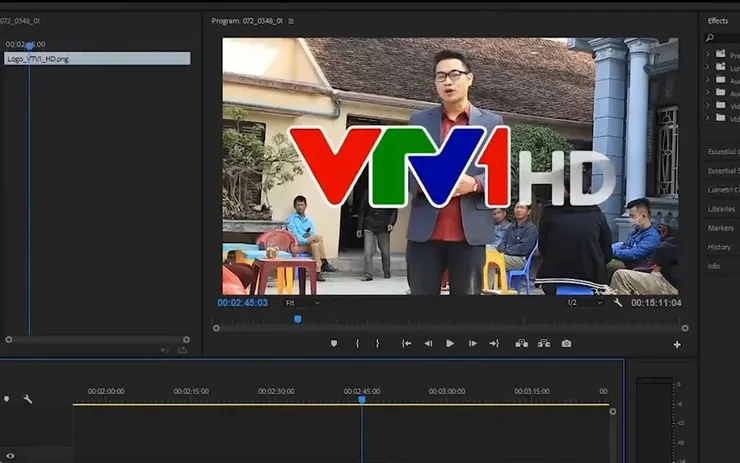Toggle the track eye visibility icon
Image resolution: width=740 pixels, height=463 pixels.
coord(10,456)
